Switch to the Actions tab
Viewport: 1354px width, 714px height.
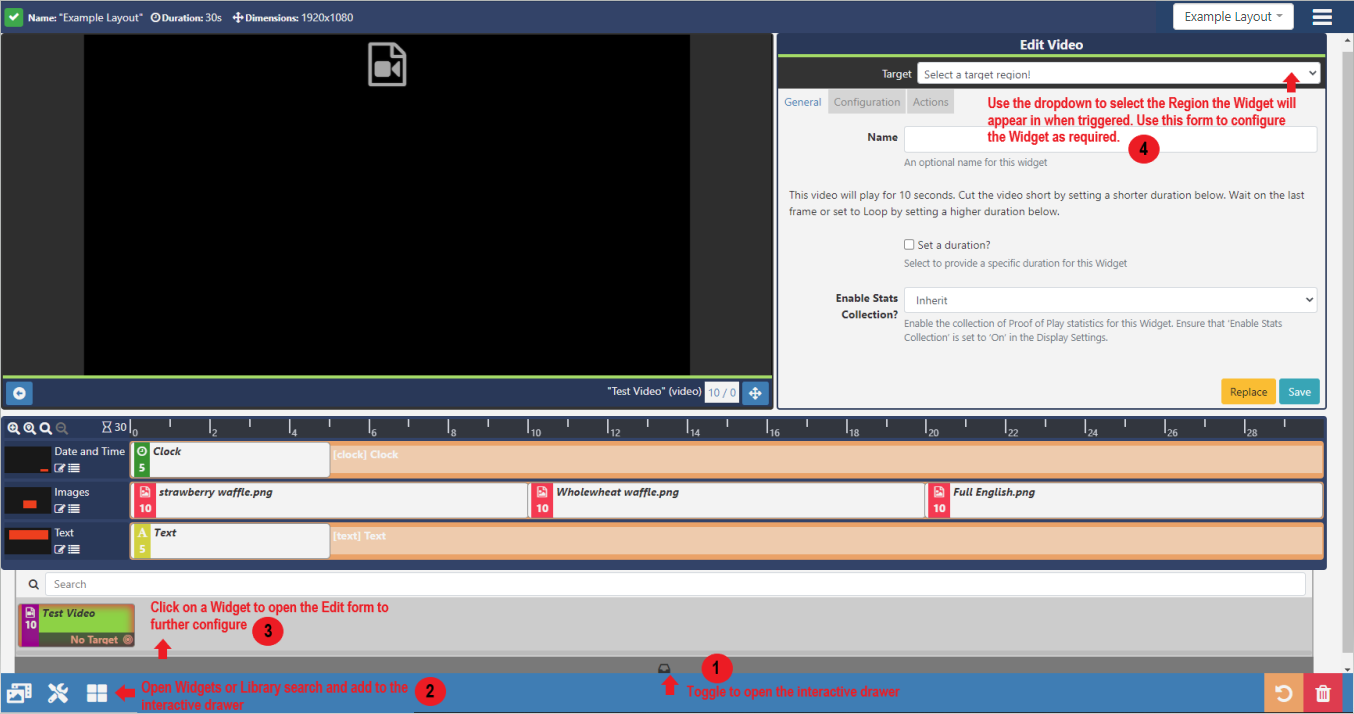(x=930, y=102)
